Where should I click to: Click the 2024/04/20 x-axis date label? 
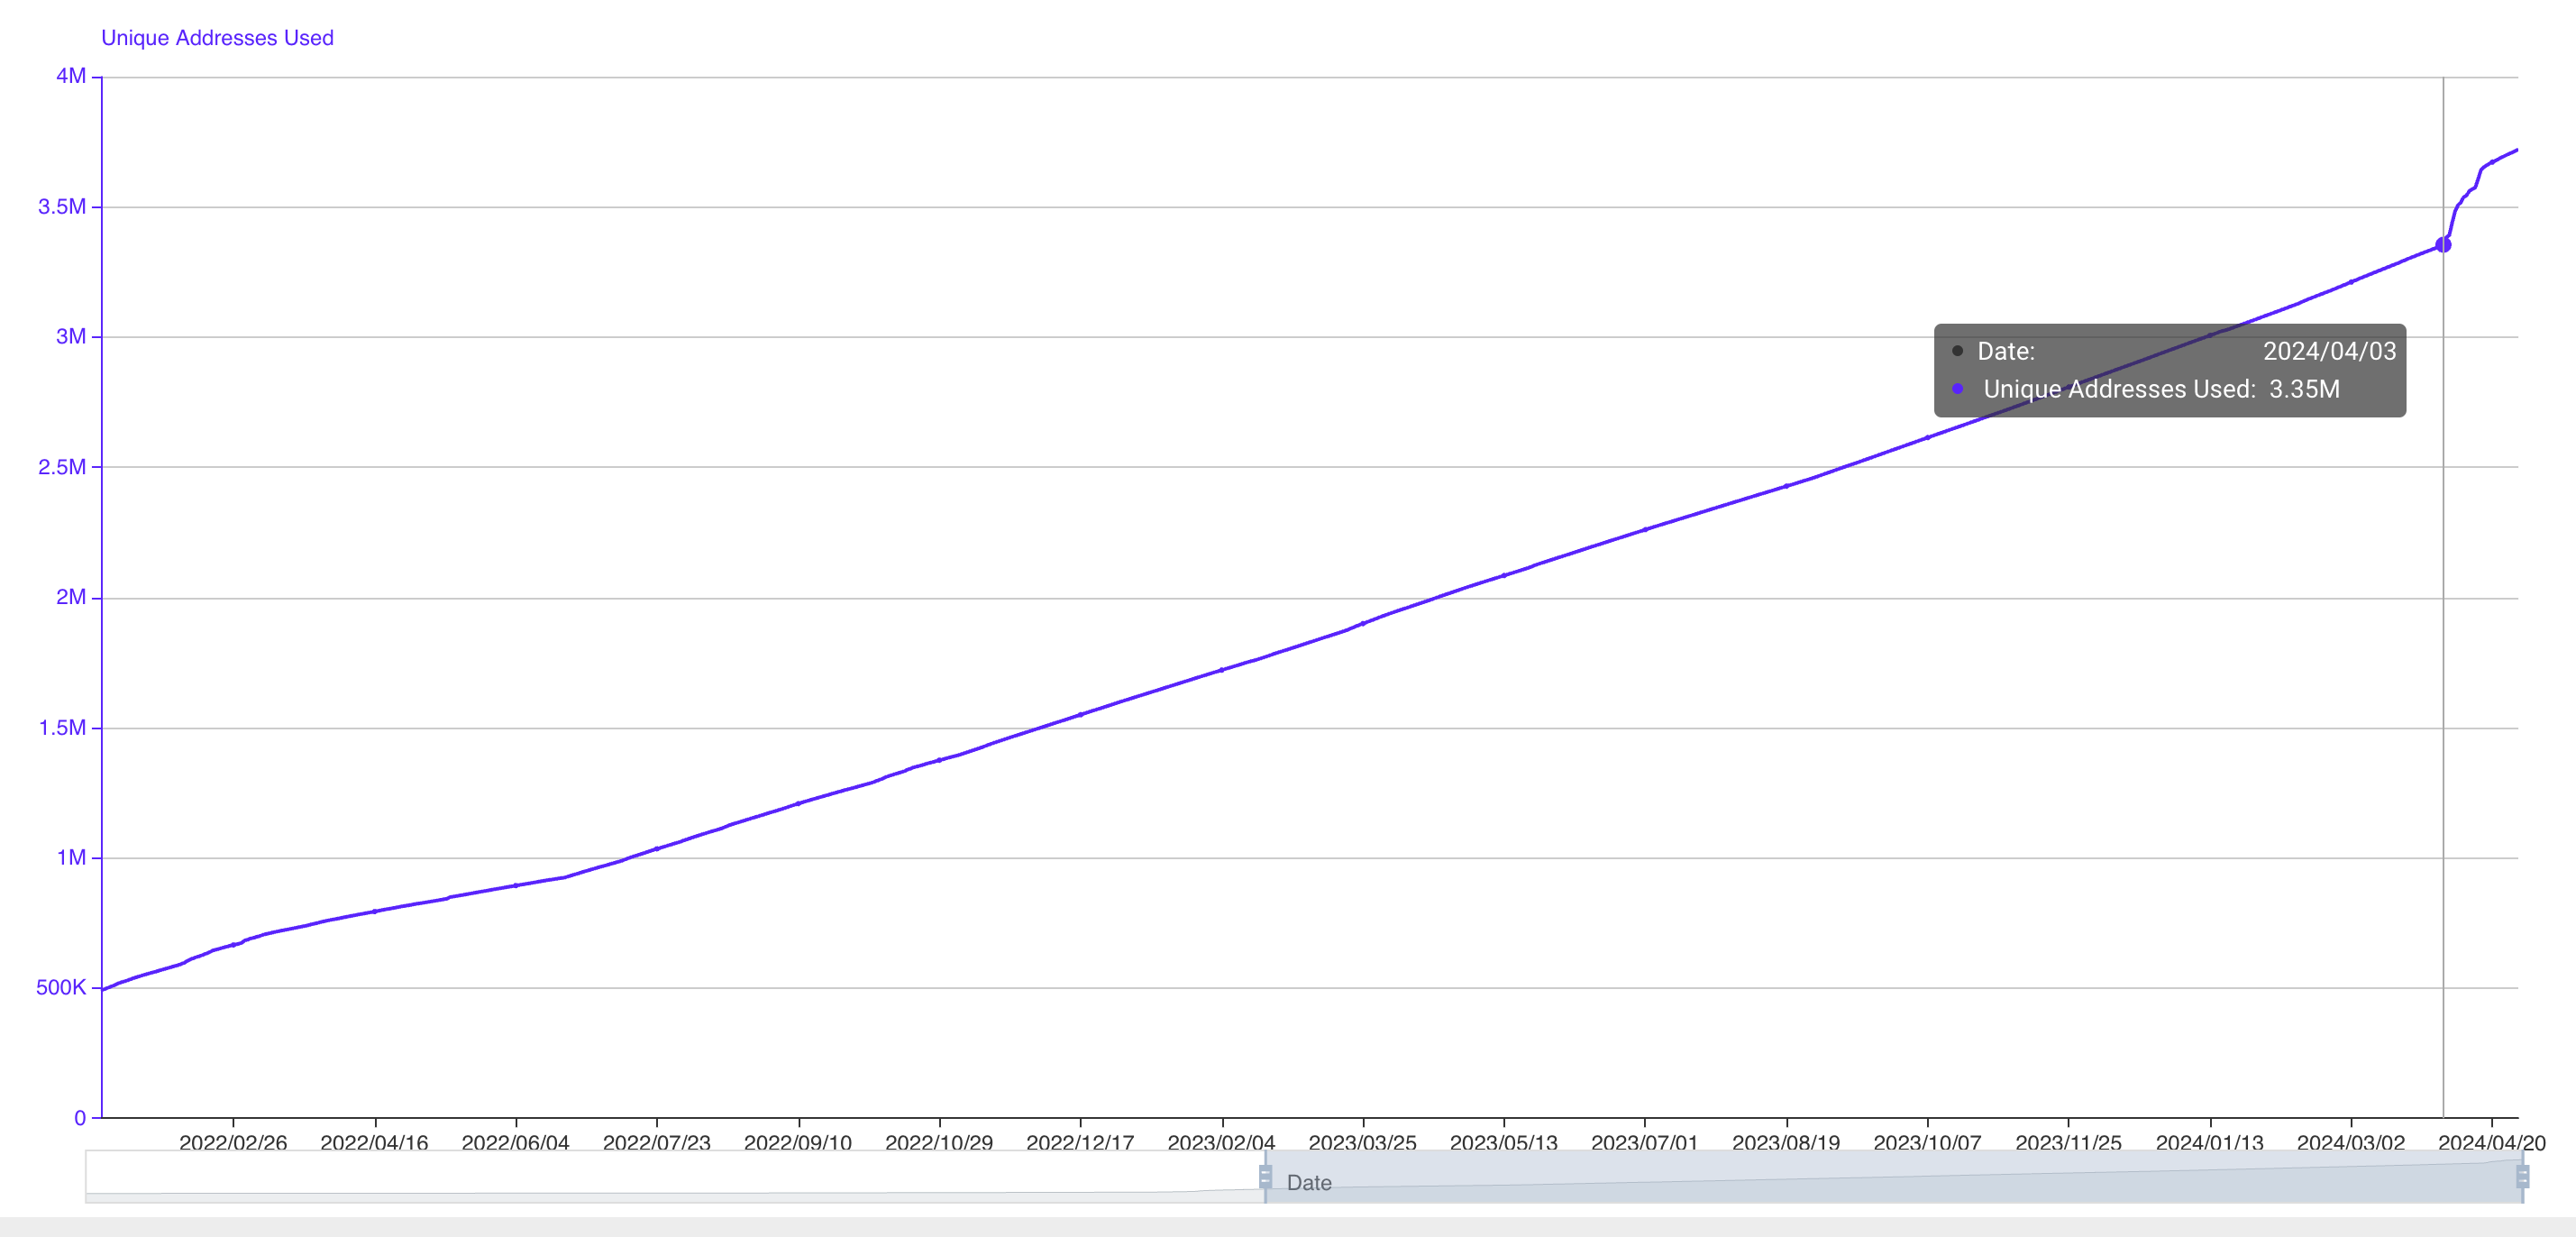(x=2491, y=1142)
